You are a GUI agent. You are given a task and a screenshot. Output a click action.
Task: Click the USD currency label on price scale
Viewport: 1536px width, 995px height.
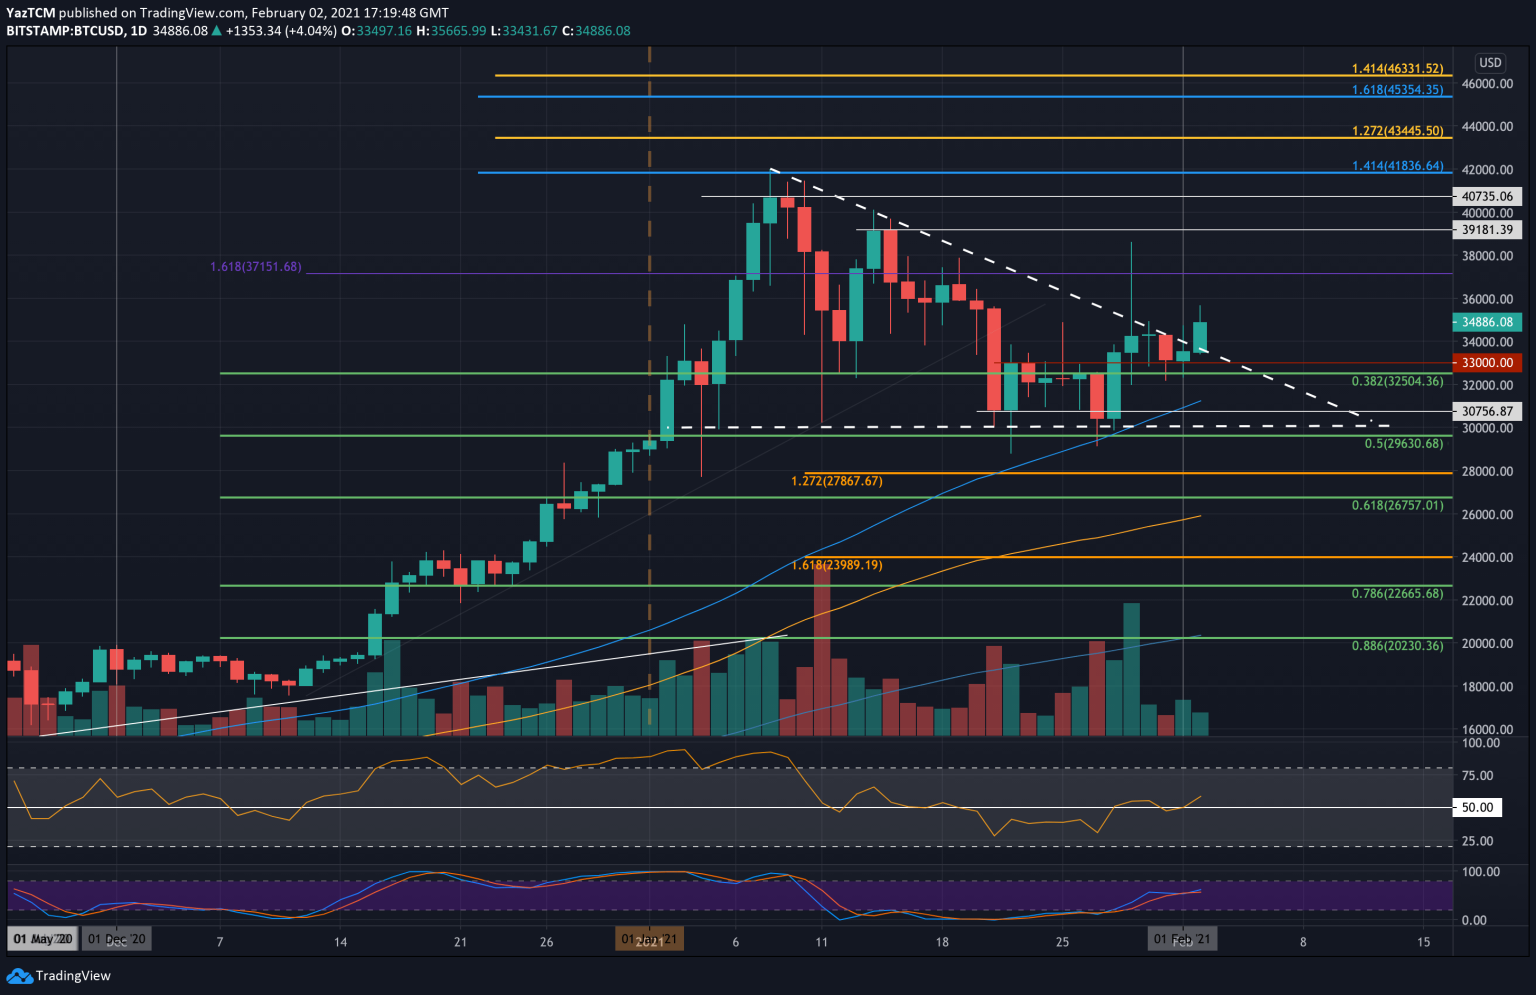(x=1488, y=62)
